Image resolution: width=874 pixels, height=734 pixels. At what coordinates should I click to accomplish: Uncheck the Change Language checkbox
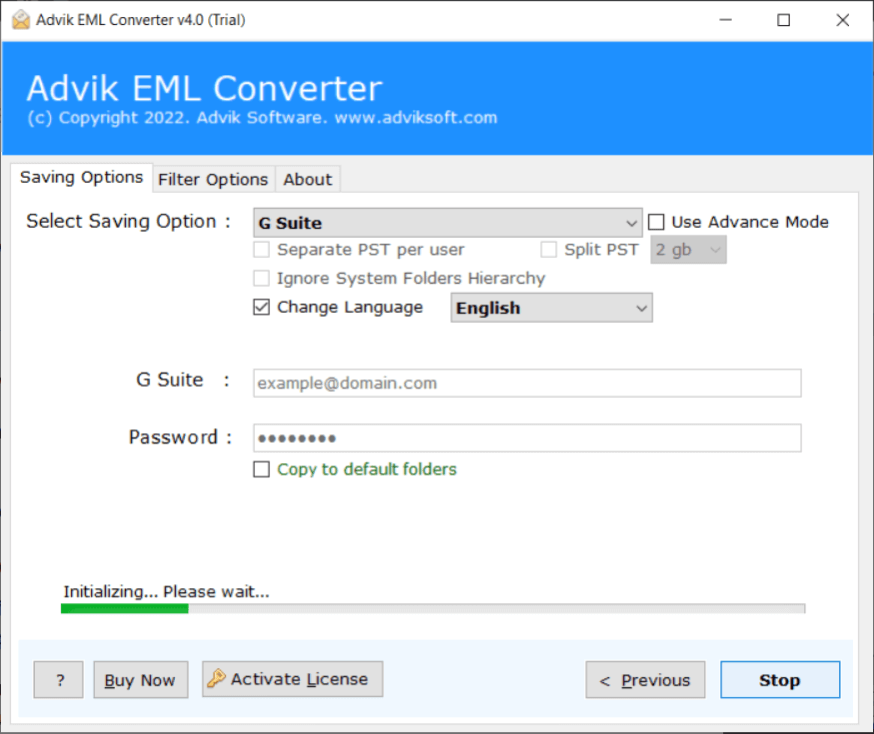261,307
